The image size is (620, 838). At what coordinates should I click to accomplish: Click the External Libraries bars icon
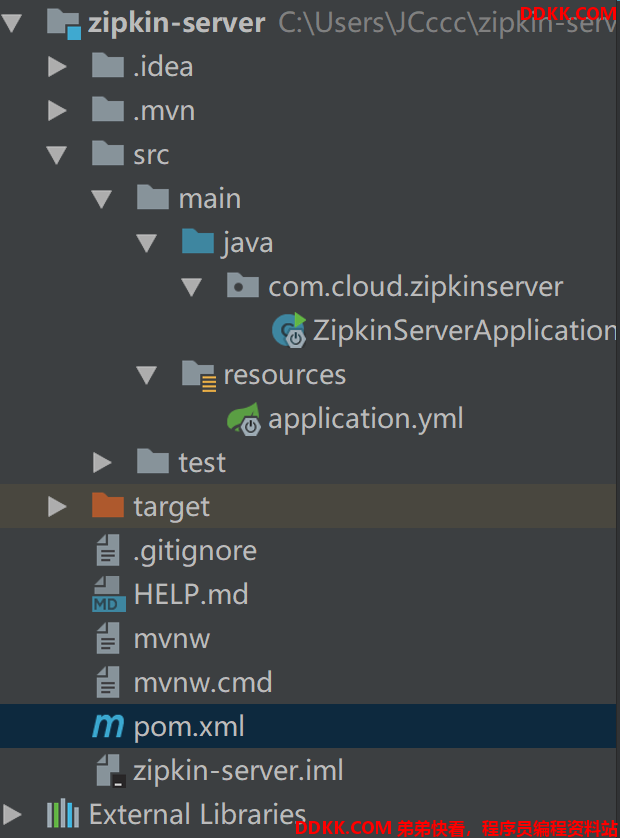[x=63, y=813]
